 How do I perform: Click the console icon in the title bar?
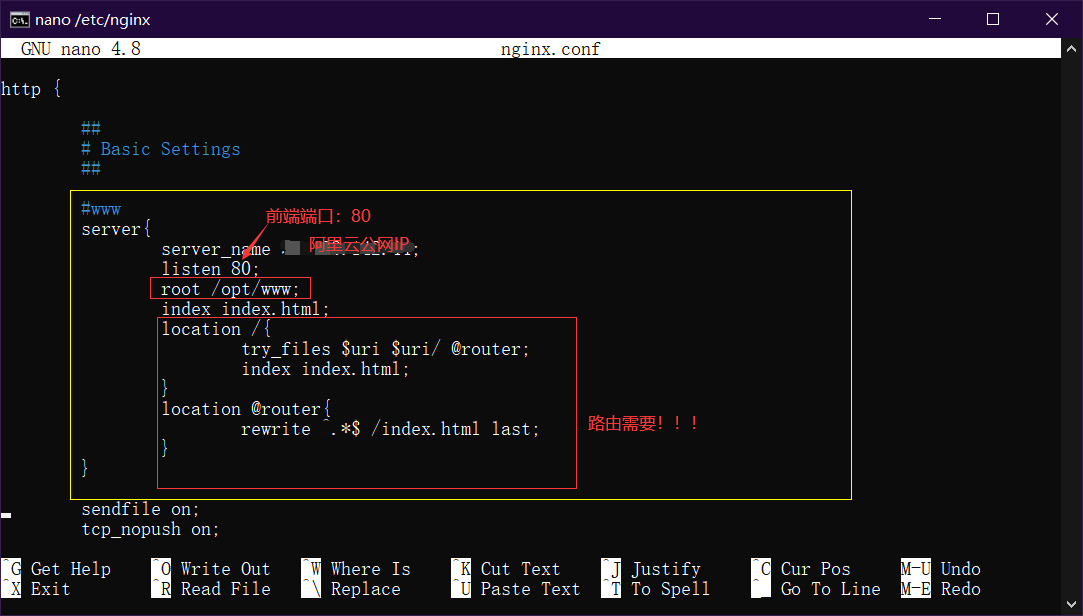(x=19, y=19)
